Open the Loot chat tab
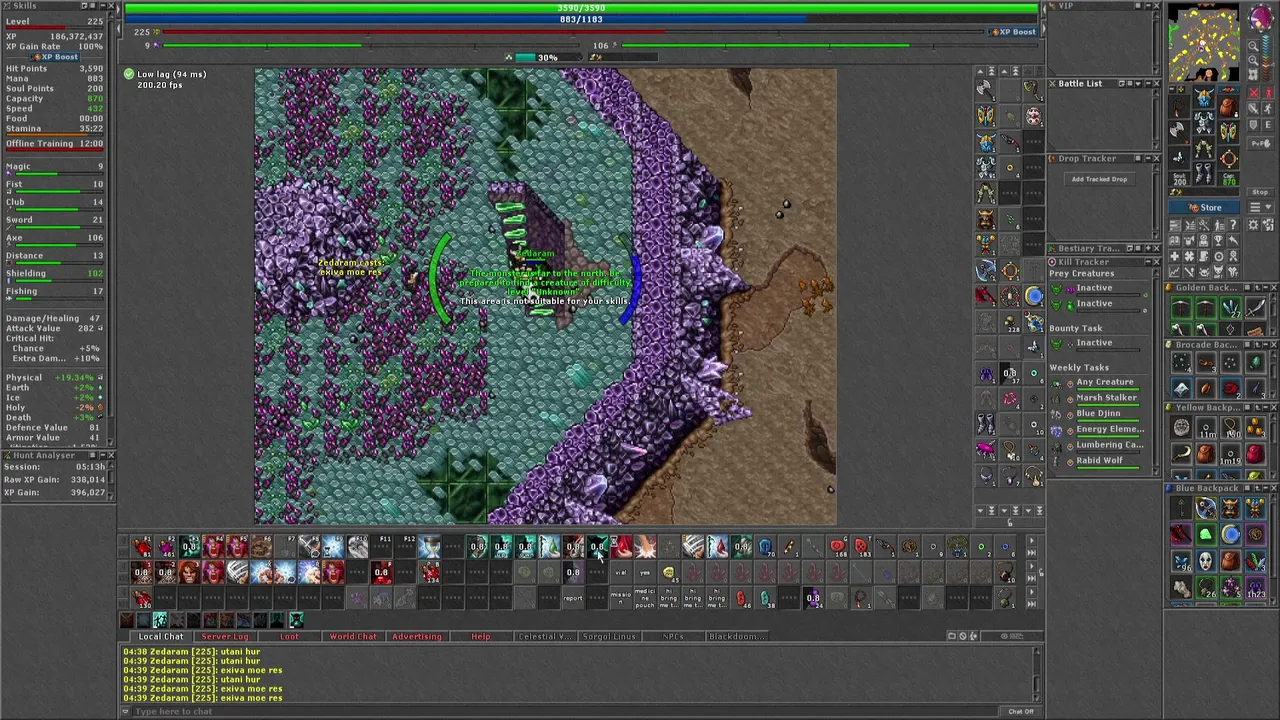 [289, 636]
